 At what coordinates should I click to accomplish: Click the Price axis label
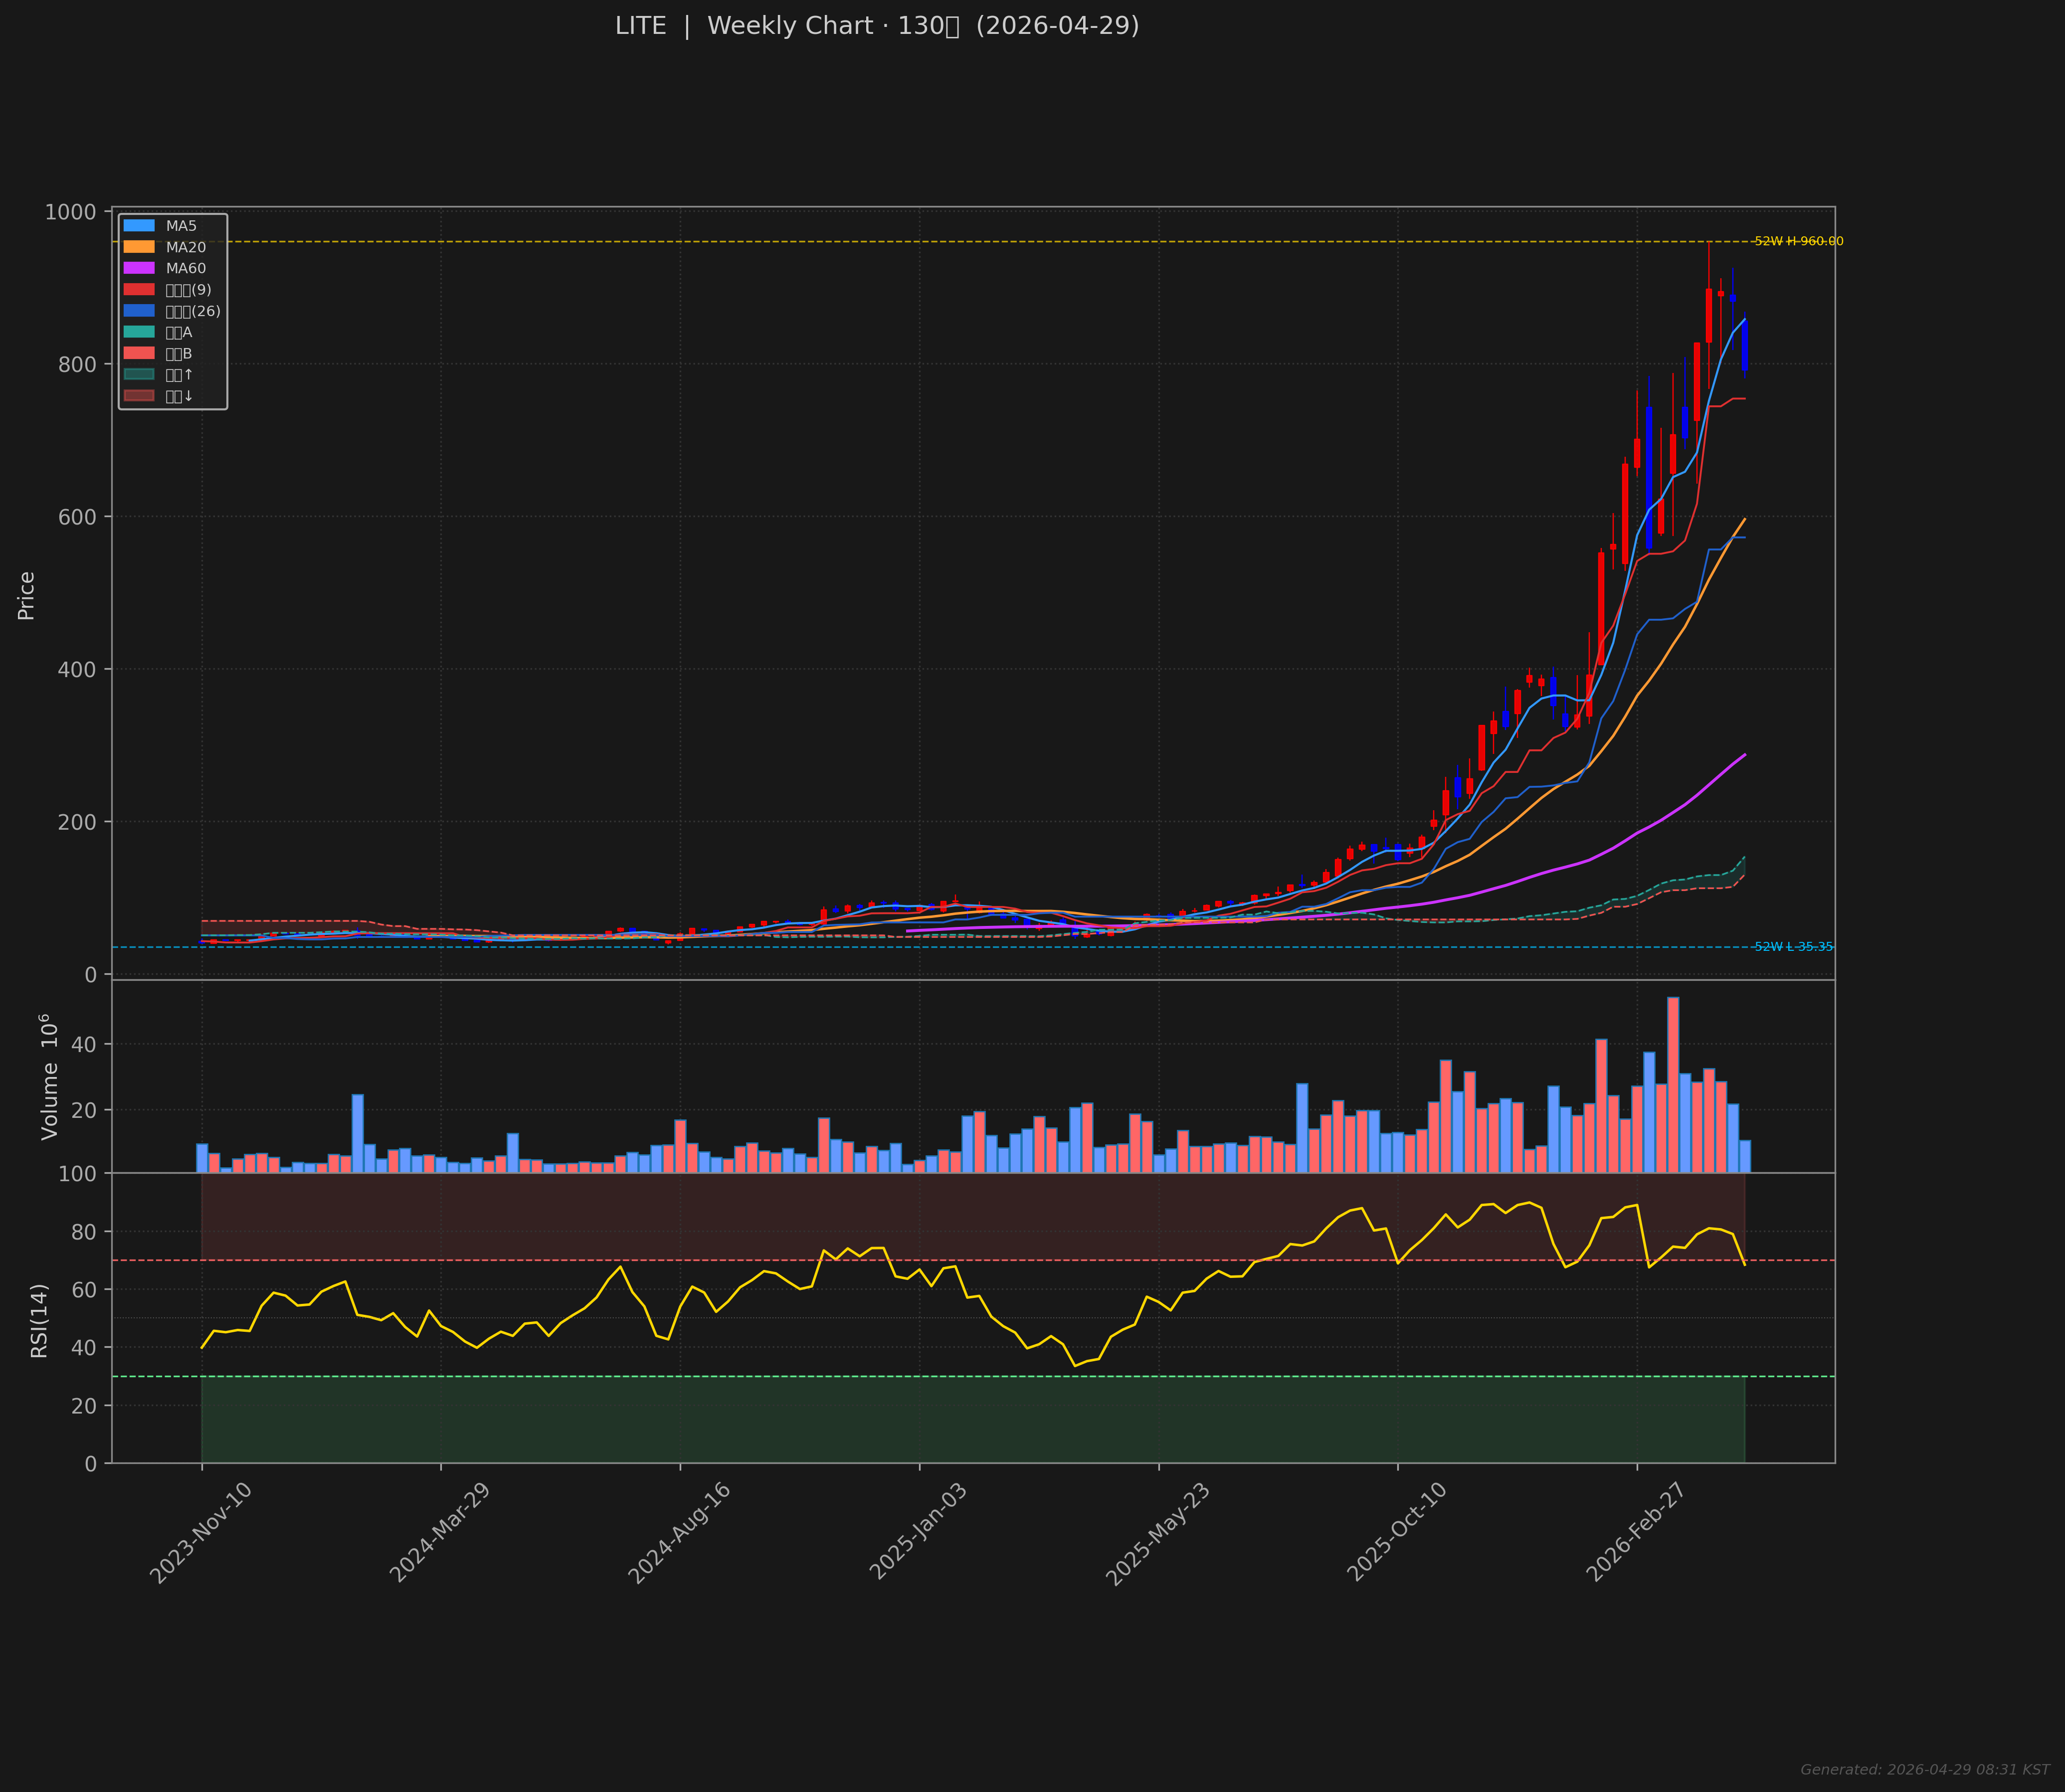(x=26, y=595)
